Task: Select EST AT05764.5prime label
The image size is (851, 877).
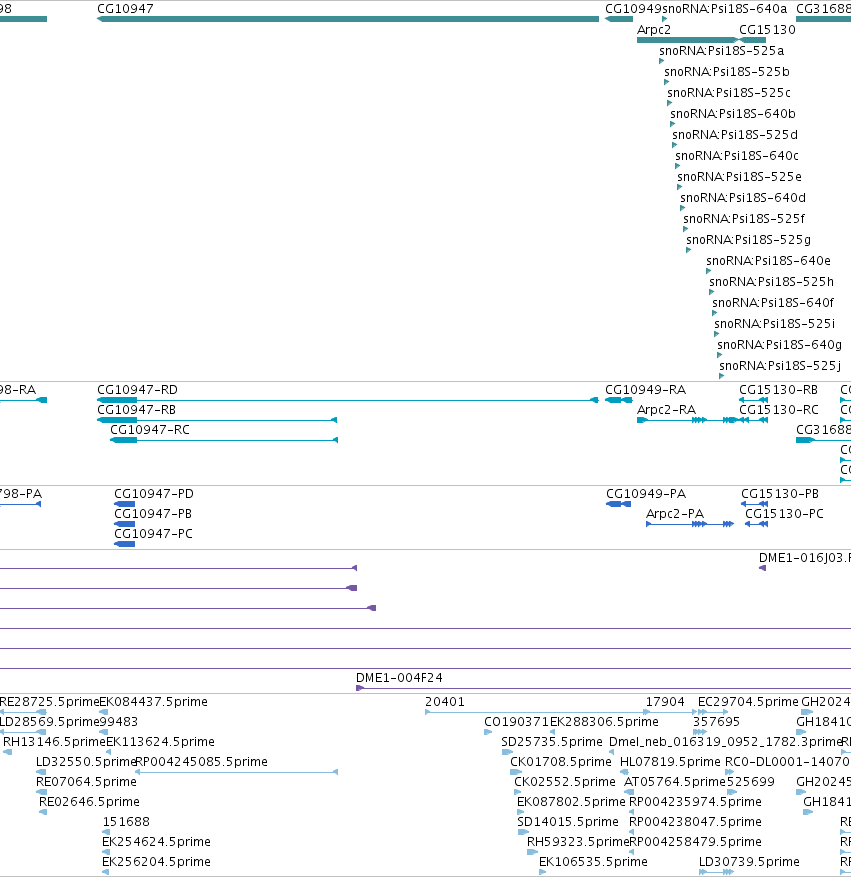Action: tap(675, 782)
